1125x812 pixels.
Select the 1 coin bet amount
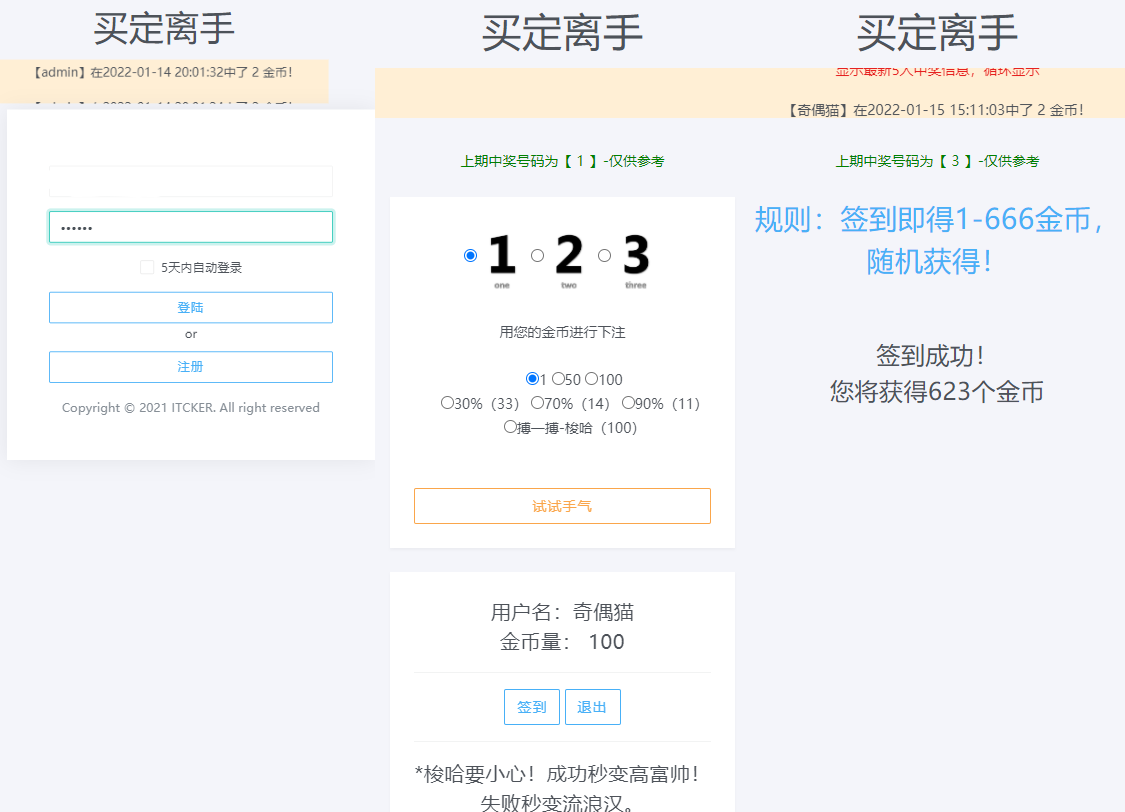click(532, 378)
